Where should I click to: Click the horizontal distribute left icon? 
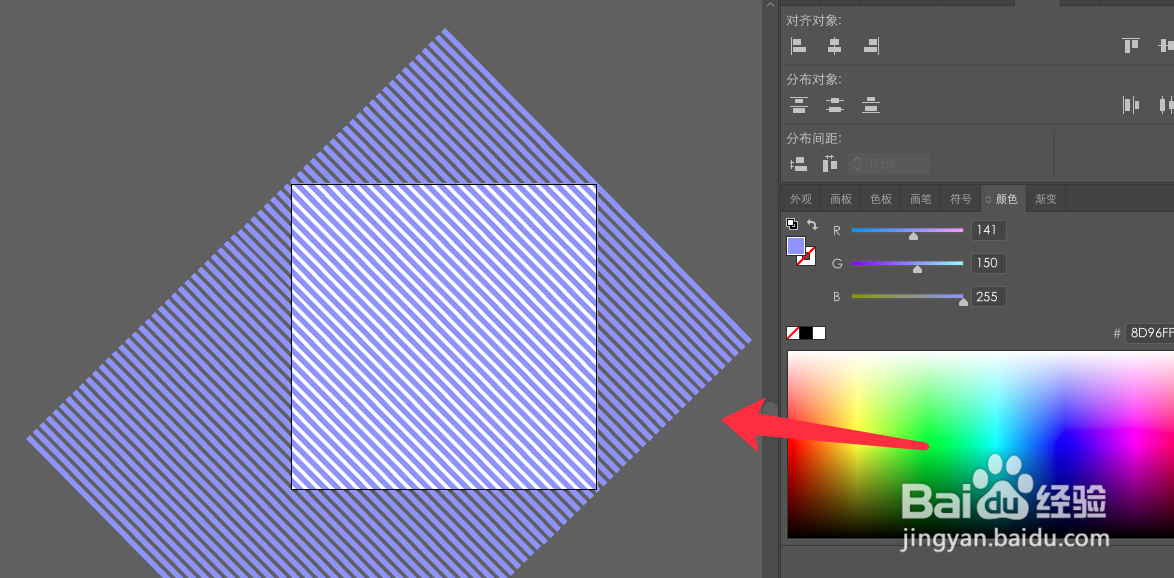point(1131,105)
